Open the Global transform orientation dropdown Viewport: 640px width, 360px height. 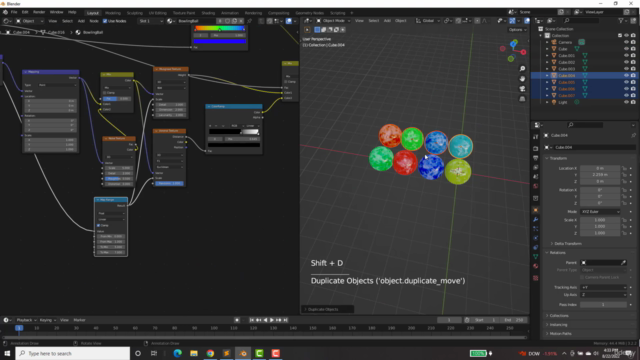[428, 21]
